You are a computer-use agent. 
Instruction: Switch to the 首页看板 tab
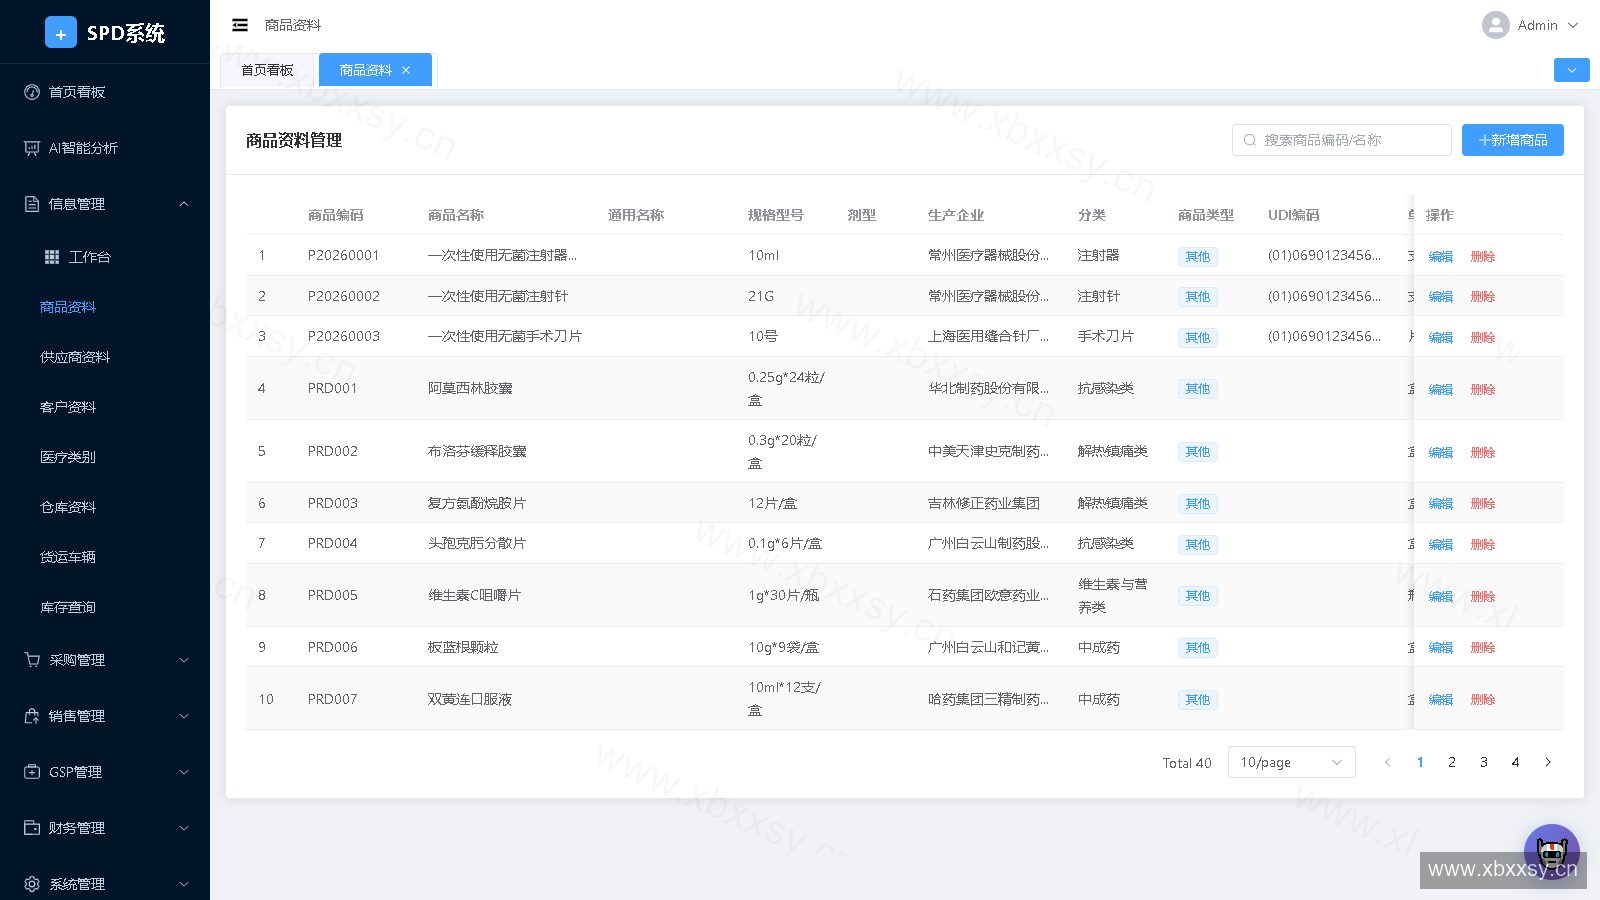[x=267, y=70]
